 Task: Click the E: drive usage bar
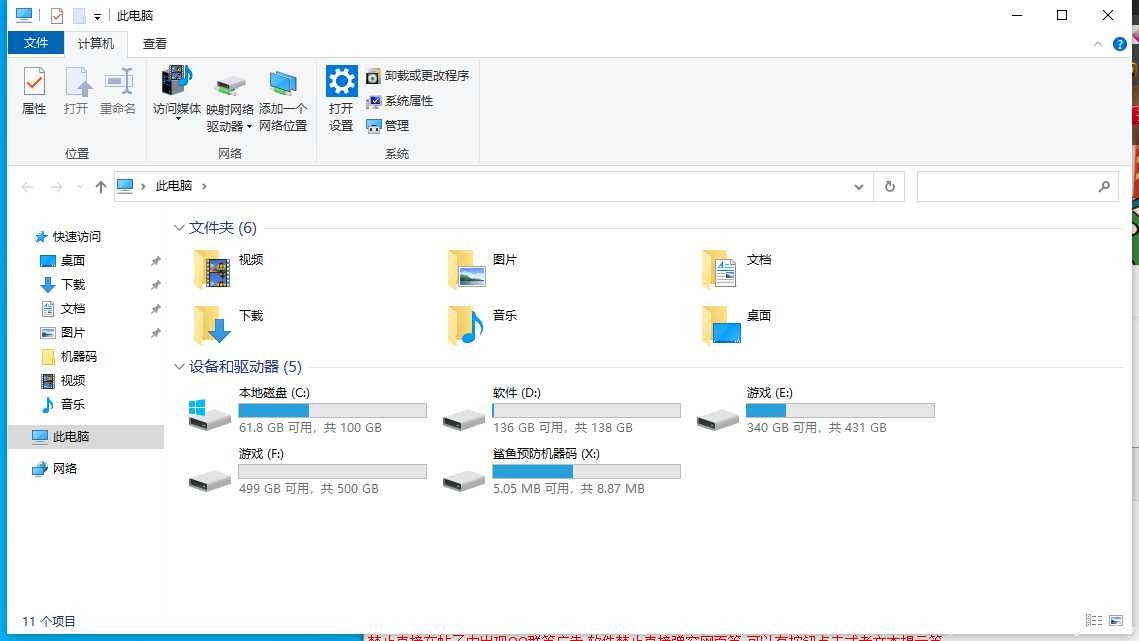click(840, 411)
